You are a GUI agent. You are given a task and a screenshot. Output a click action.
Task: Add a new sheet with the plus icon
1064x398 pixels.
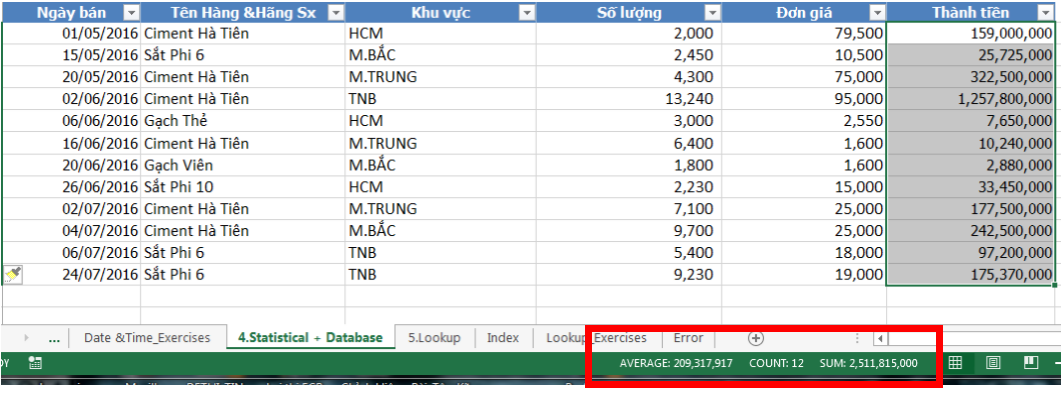point(755,338)
